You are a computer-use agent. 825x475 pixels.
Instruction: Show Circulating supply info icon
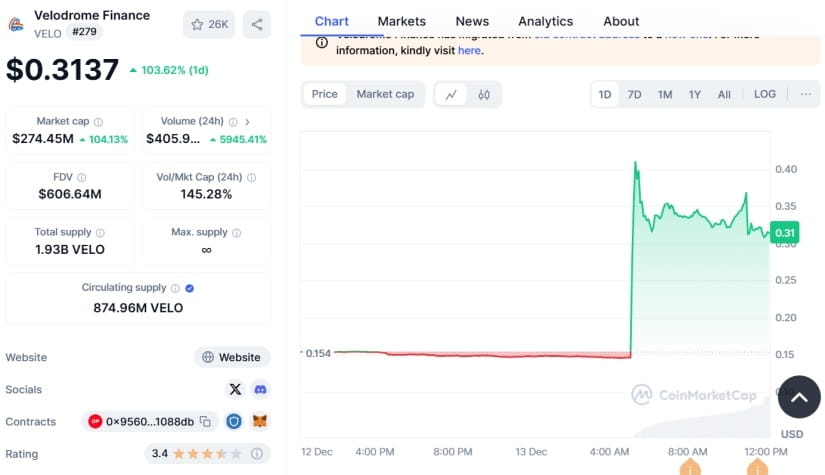[x=175, y=288]
